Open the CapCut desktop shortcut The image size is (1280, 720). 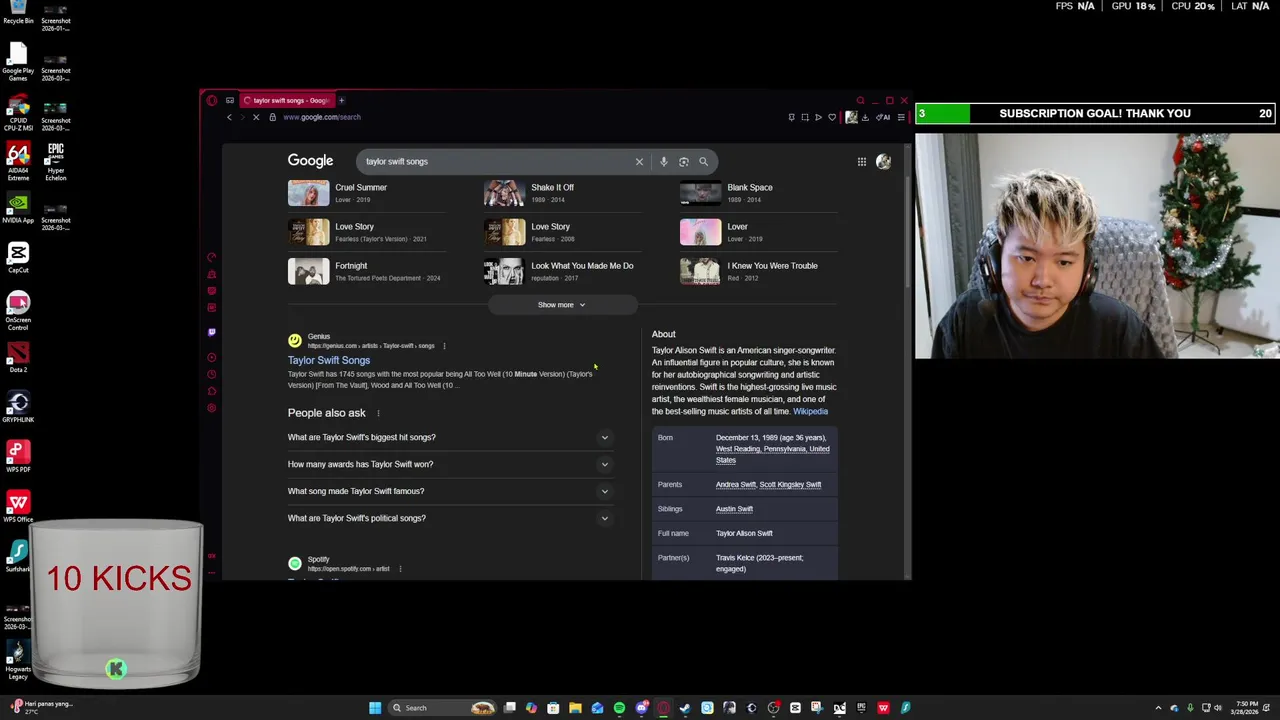(18, 257)
